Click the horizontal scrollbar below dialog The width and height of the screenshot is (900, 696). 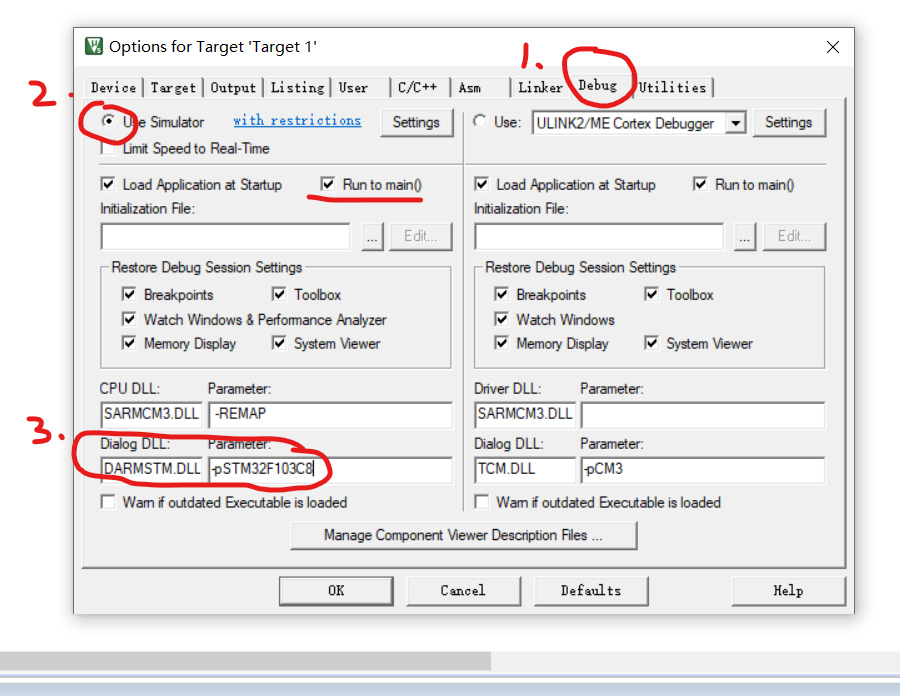tap(245, 660)
